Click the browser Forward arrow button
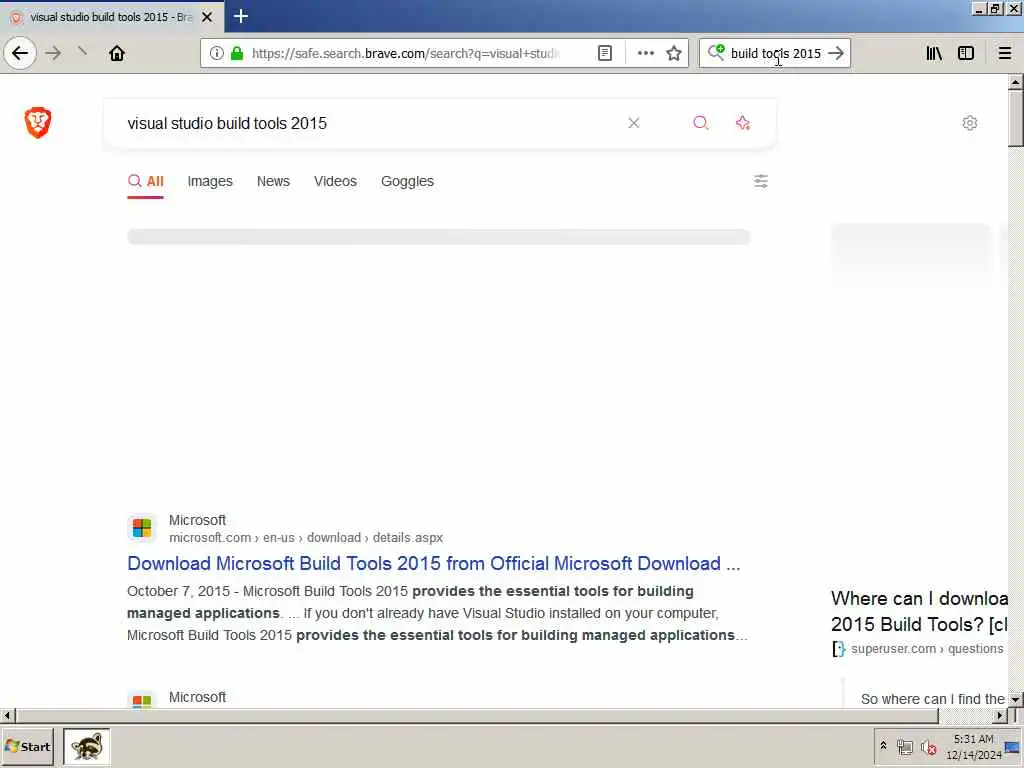This screenshot has height=768, width=1024. [54, 53]
